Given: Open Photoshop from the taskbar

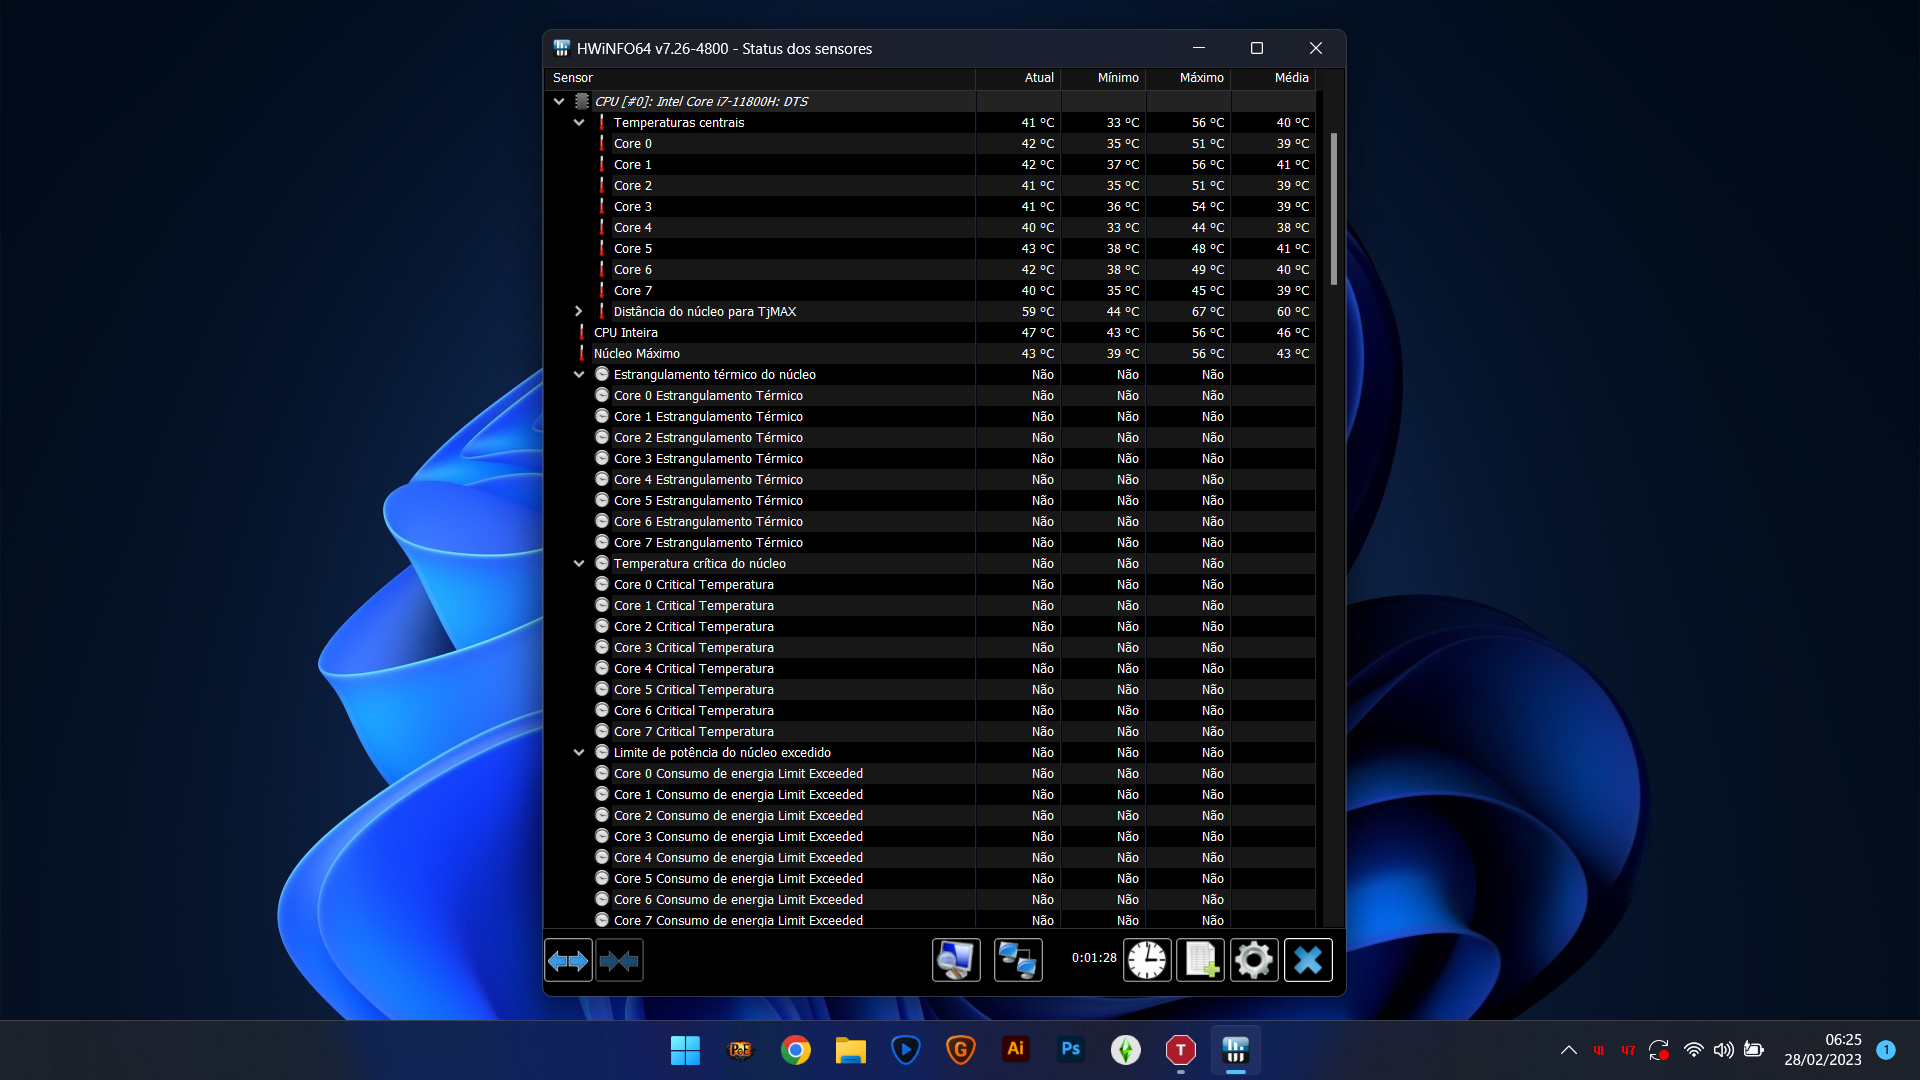Looking at the screenshot, I should [1071, 1050].
